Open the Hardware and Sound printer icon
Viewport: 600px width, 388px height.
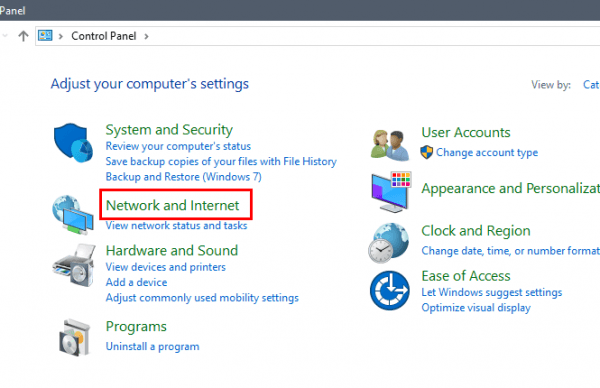tap(73, 265)
